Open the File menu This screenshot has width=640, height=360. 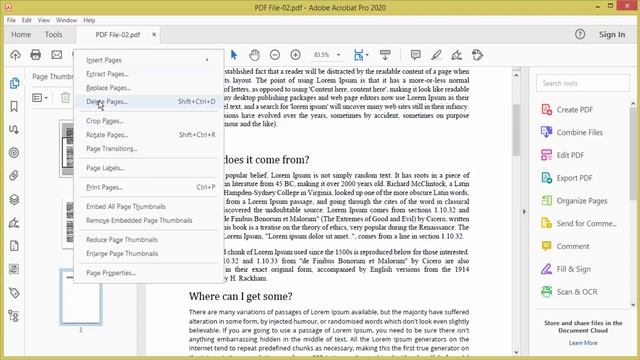point(11,20)
